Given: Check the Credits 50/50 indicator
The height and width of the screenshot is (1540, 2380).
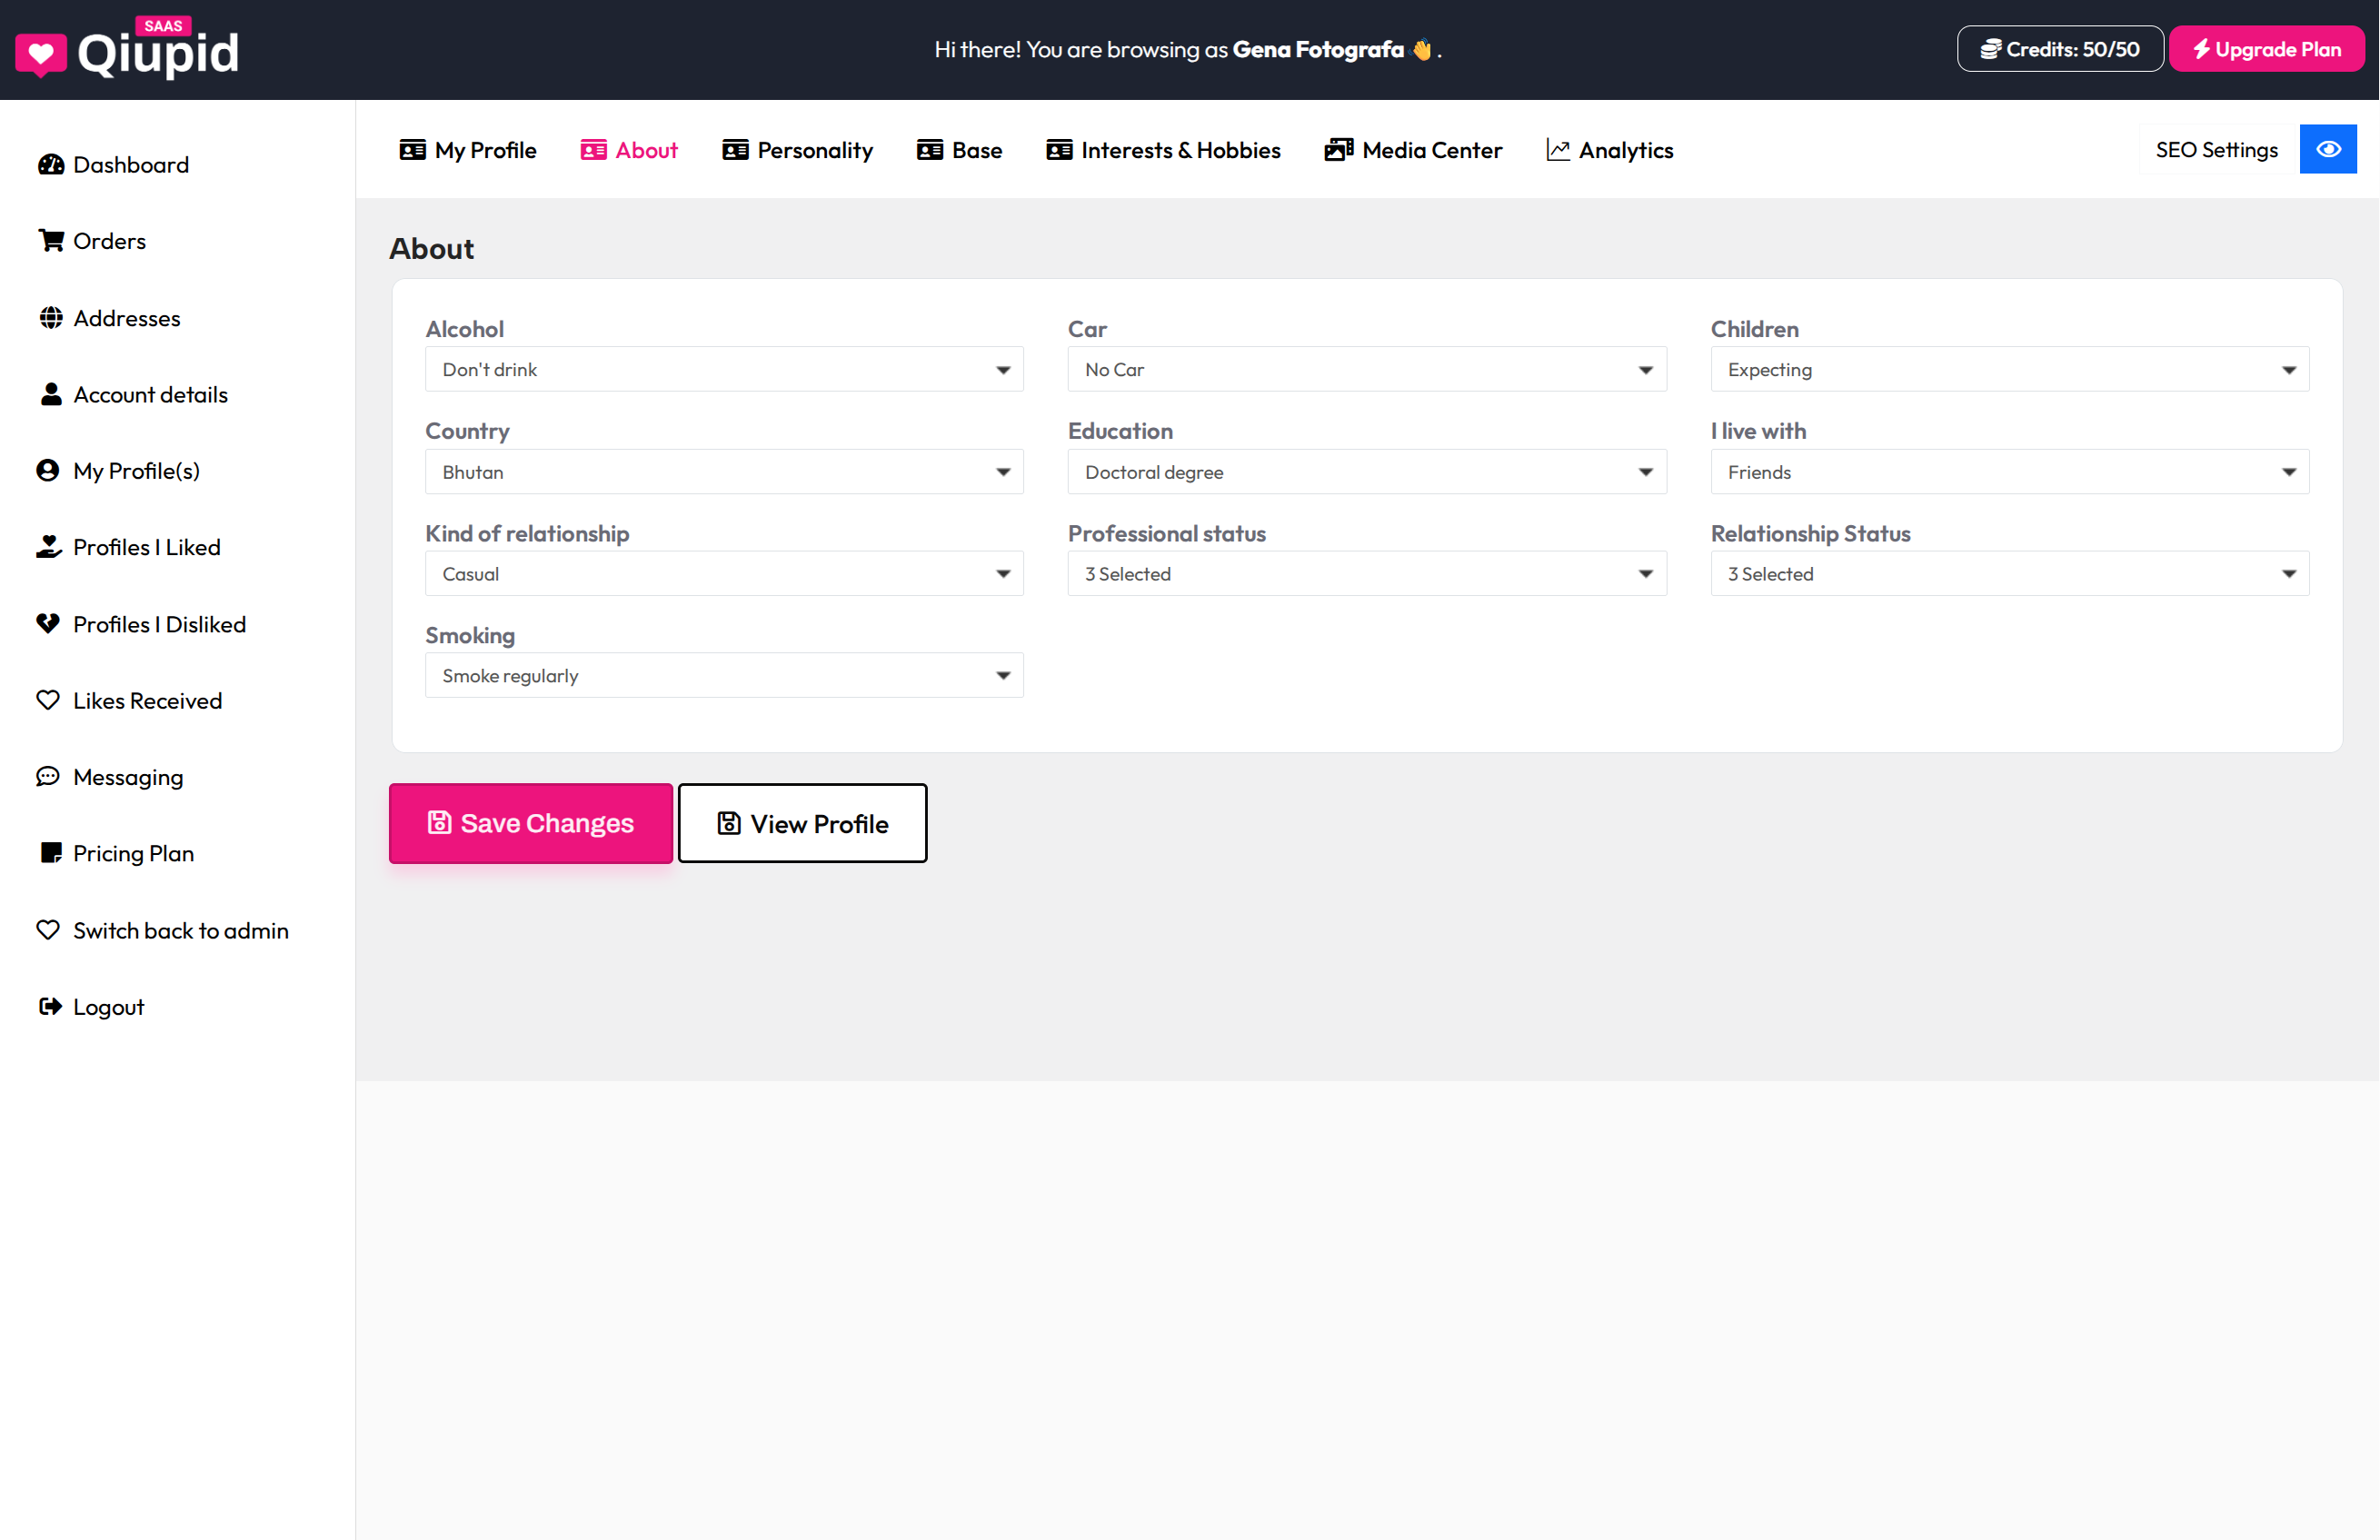Looking at the screenshot, I should [2059, 48].
